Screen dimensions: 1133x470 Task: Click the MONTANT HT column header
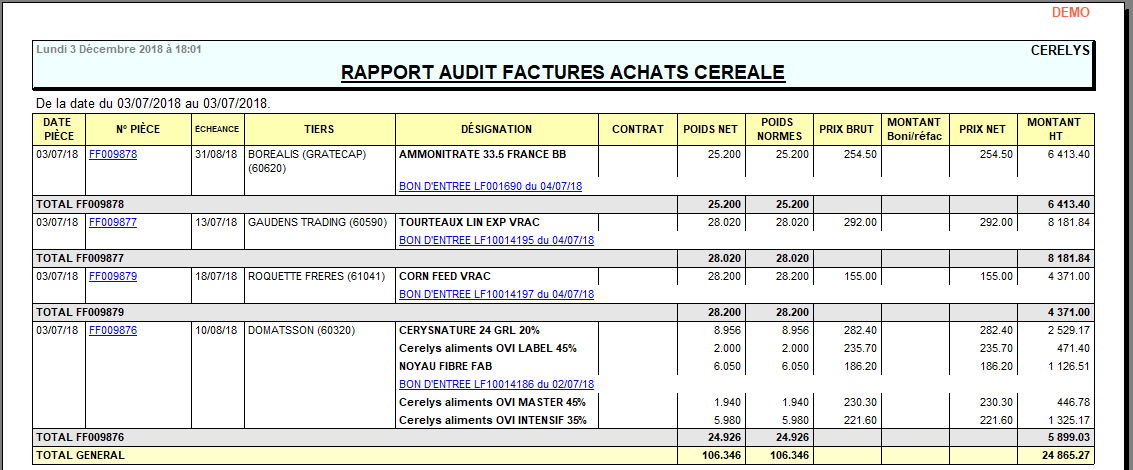[1054, 129]
